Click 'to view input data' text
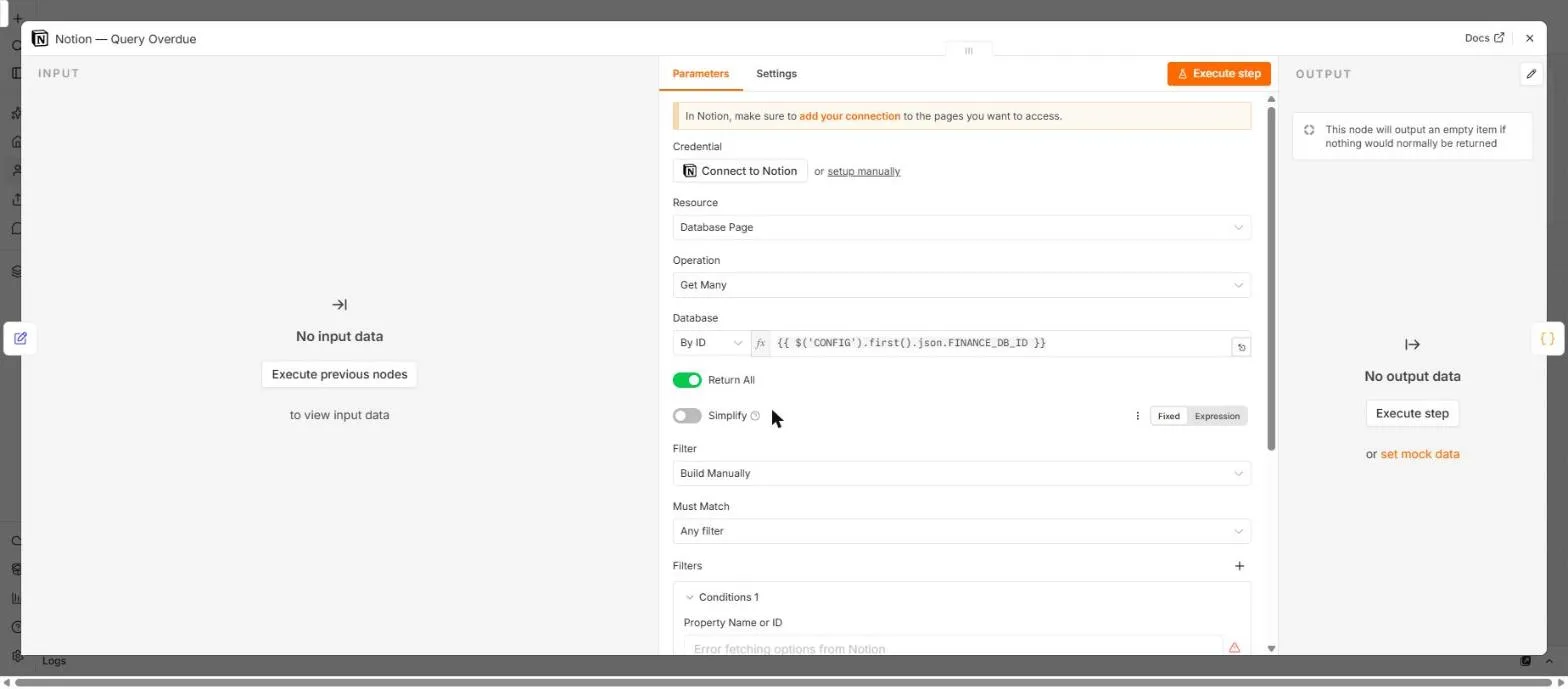 click(x=339, y=415)
